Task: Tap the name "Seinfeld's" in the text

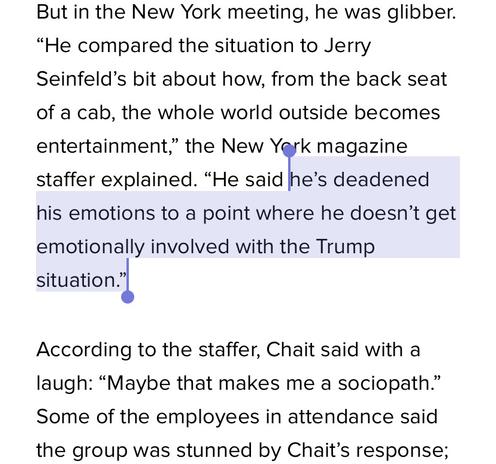Action: [81, 79]
